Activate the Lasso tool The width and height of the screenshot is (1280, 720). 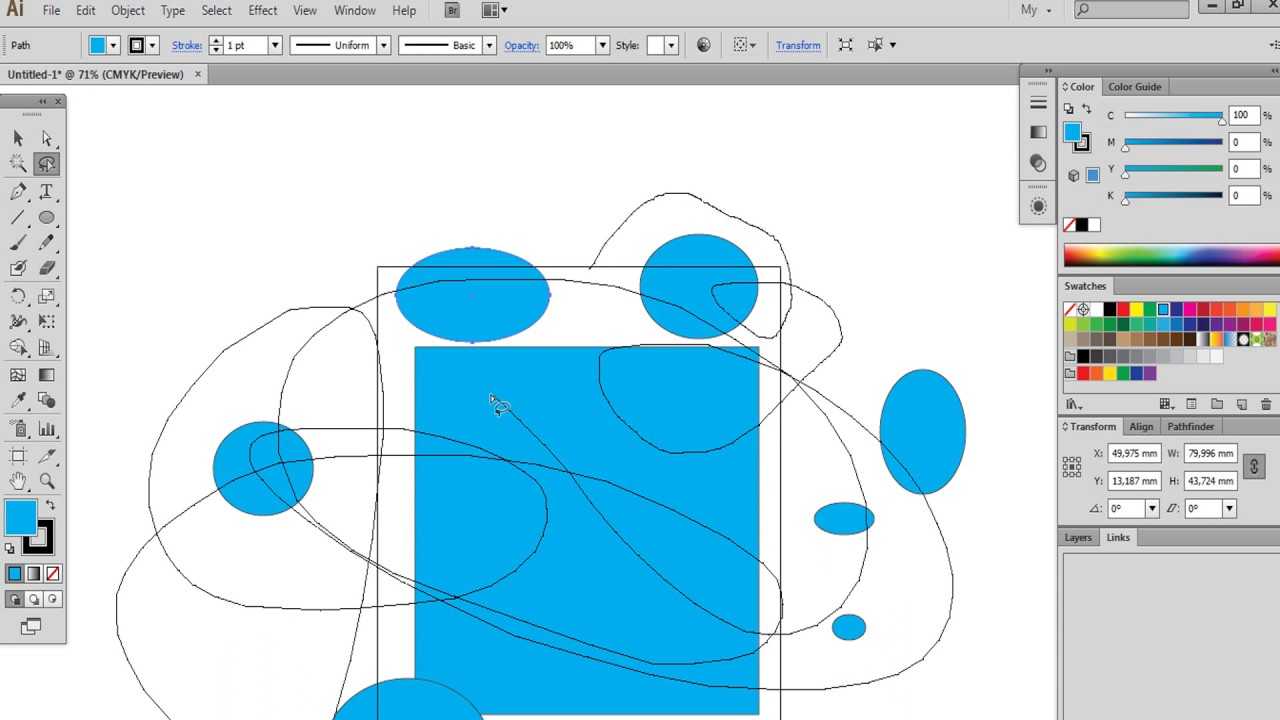47,164
